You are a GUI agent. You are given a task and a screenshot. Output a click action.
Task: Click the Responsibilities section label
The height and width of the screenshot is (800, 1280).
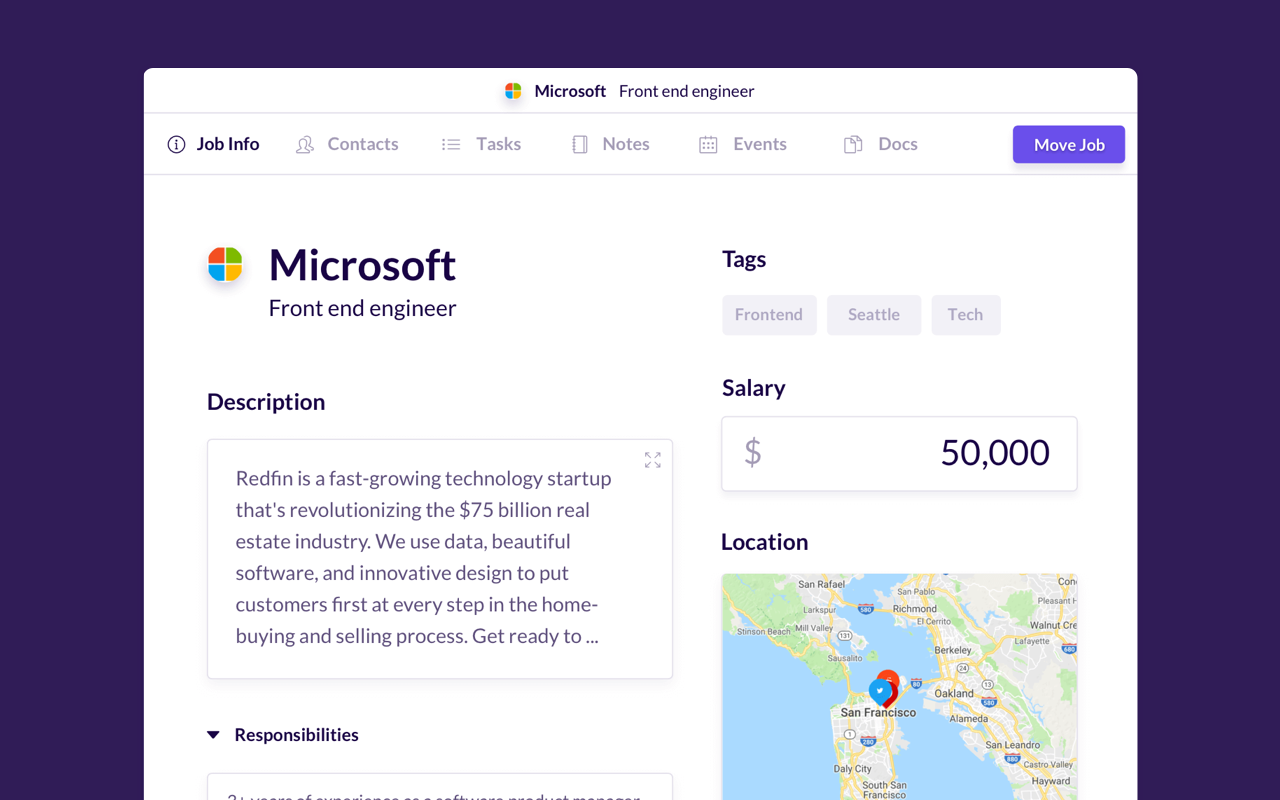pos(296,735)
